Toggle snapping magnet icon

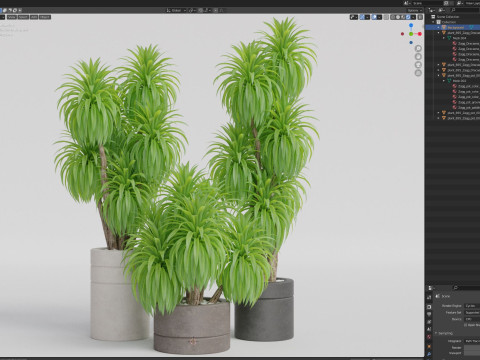pos(200,10)
